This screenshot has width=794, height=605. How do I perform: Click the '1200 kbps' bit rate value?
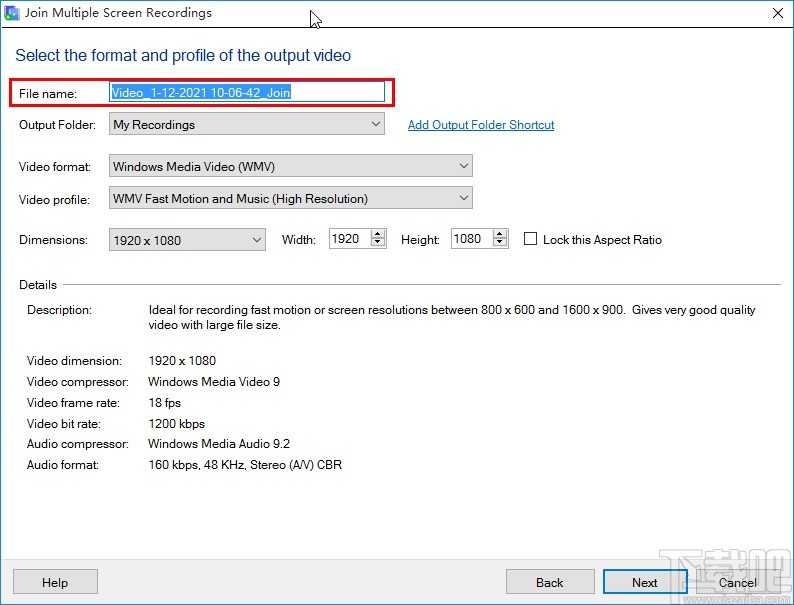177,424
